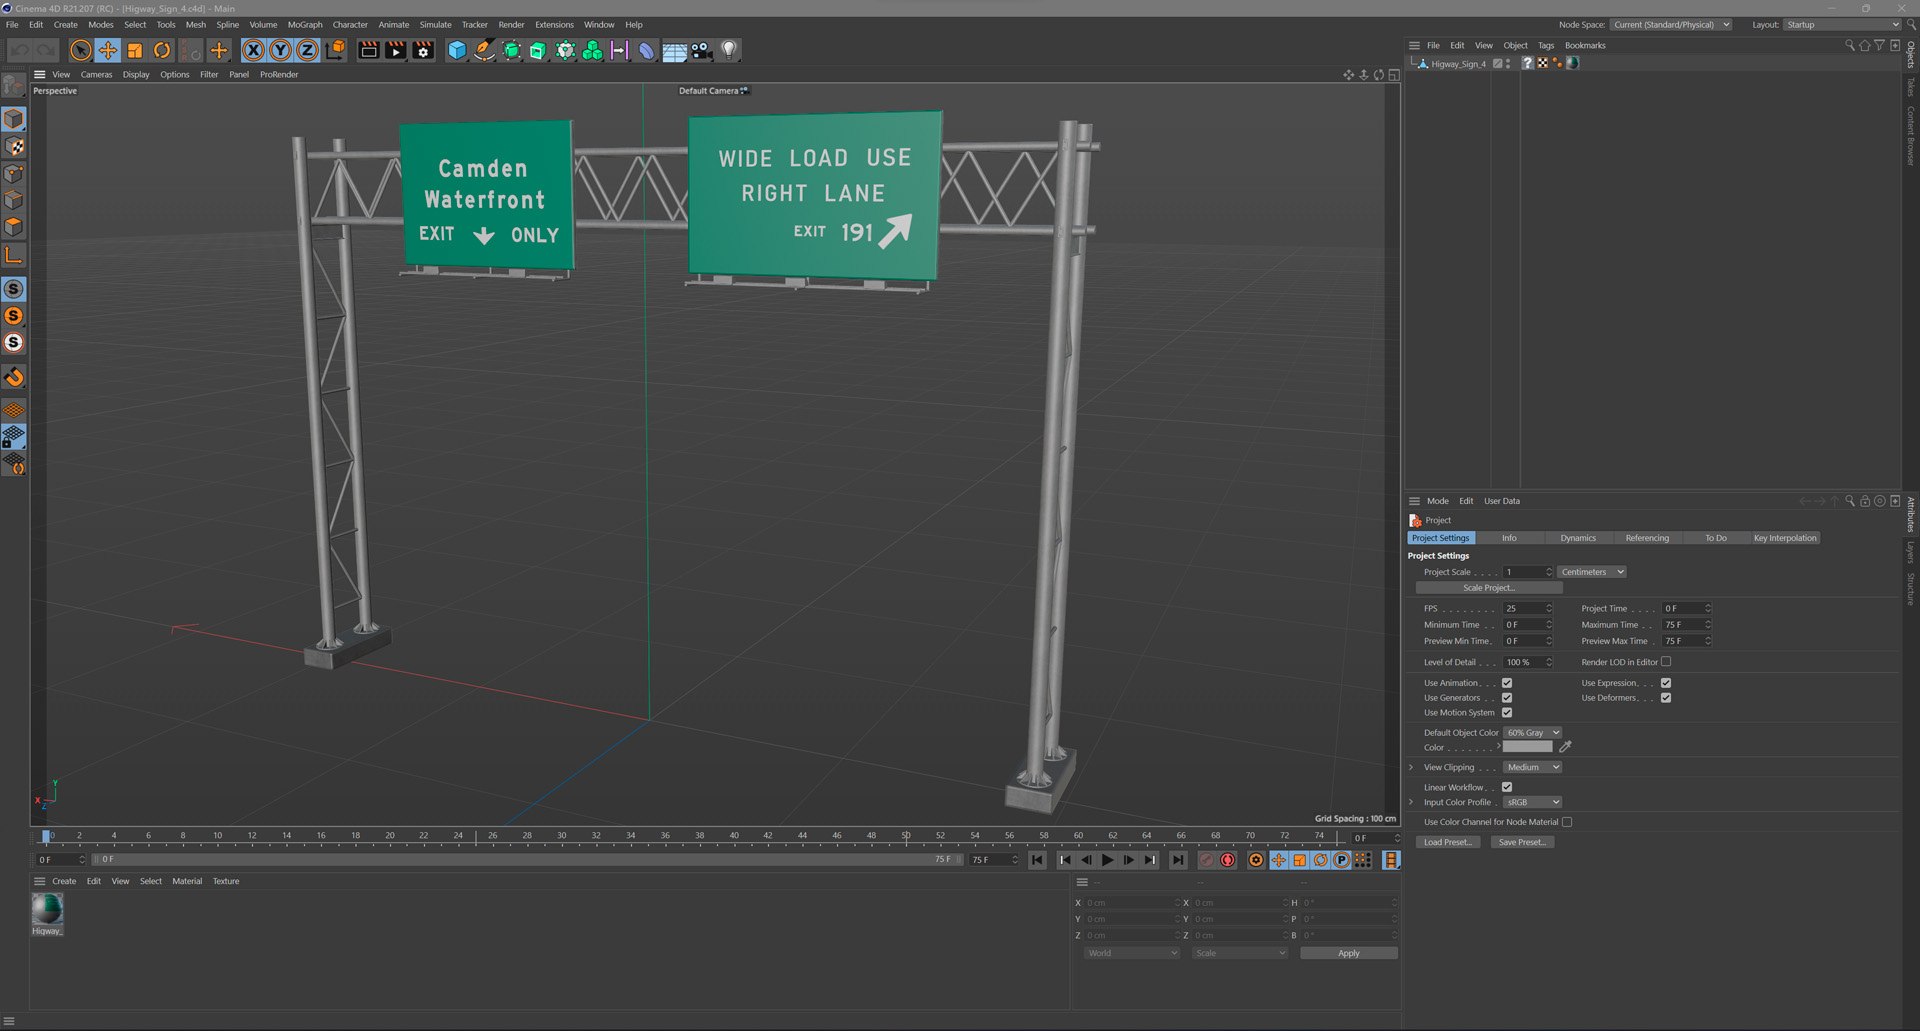Viewport: 1920px width, 1031px height.
Task: Switch to the Dynamics tab
Action: [x=1578, y=538]
